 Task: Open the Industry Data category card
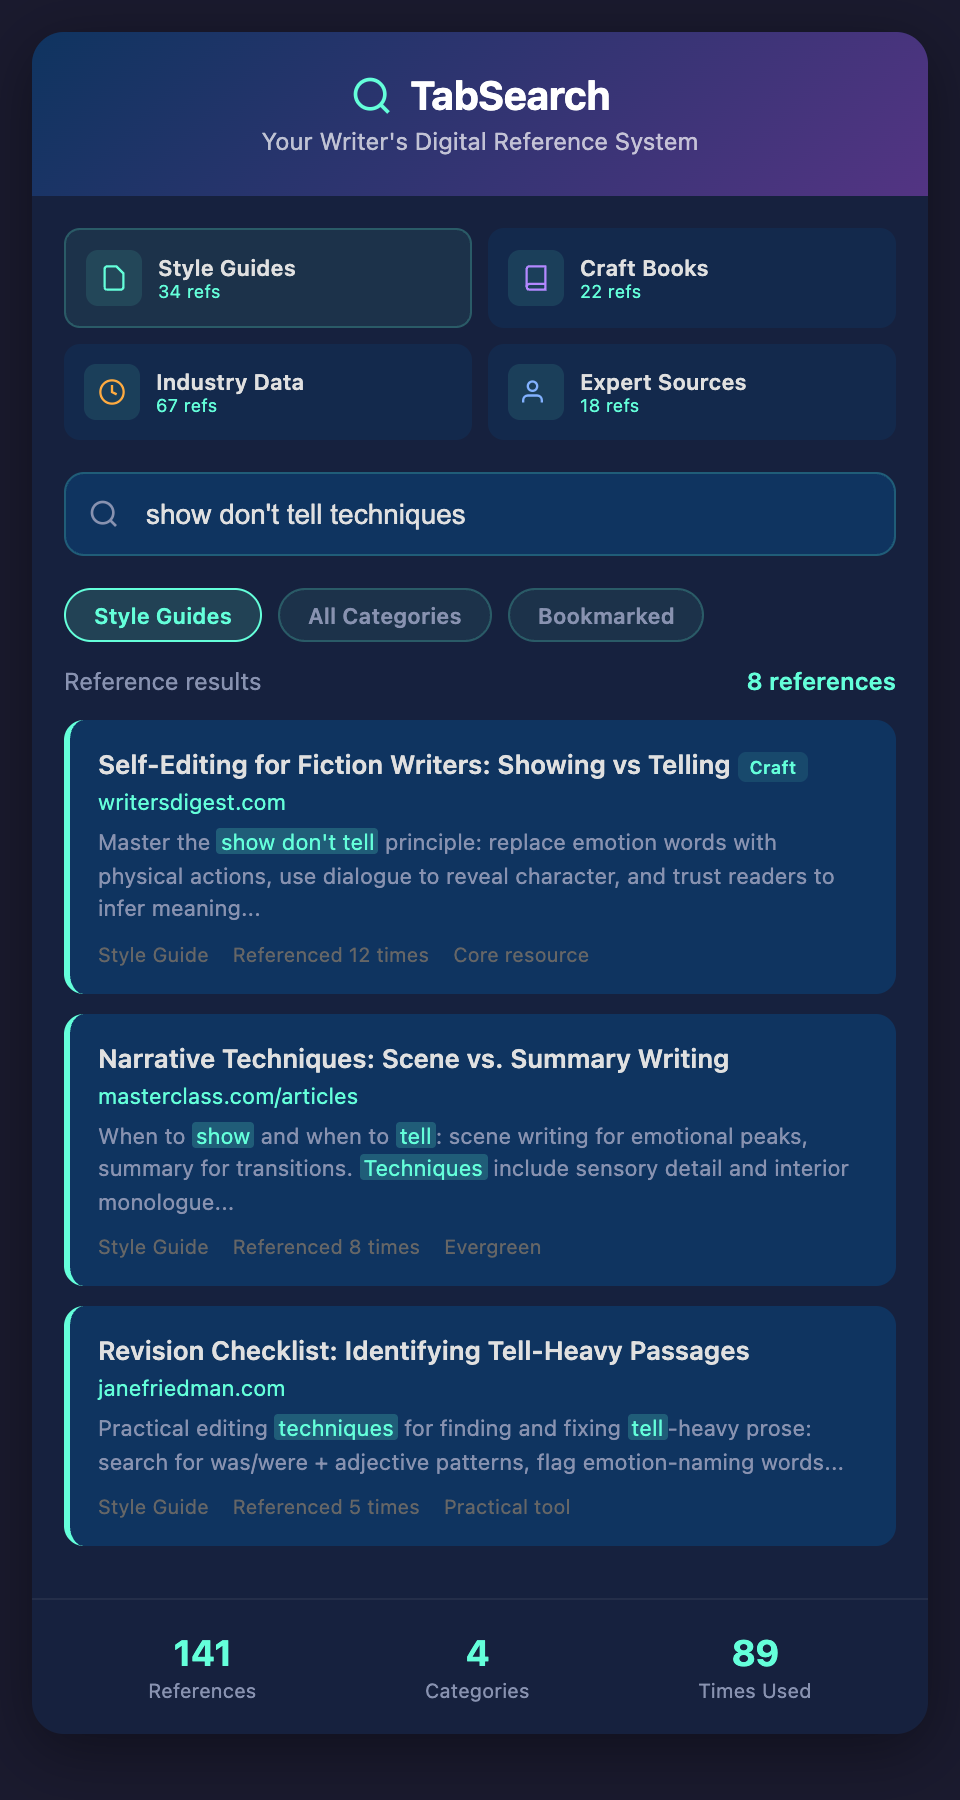268,392
